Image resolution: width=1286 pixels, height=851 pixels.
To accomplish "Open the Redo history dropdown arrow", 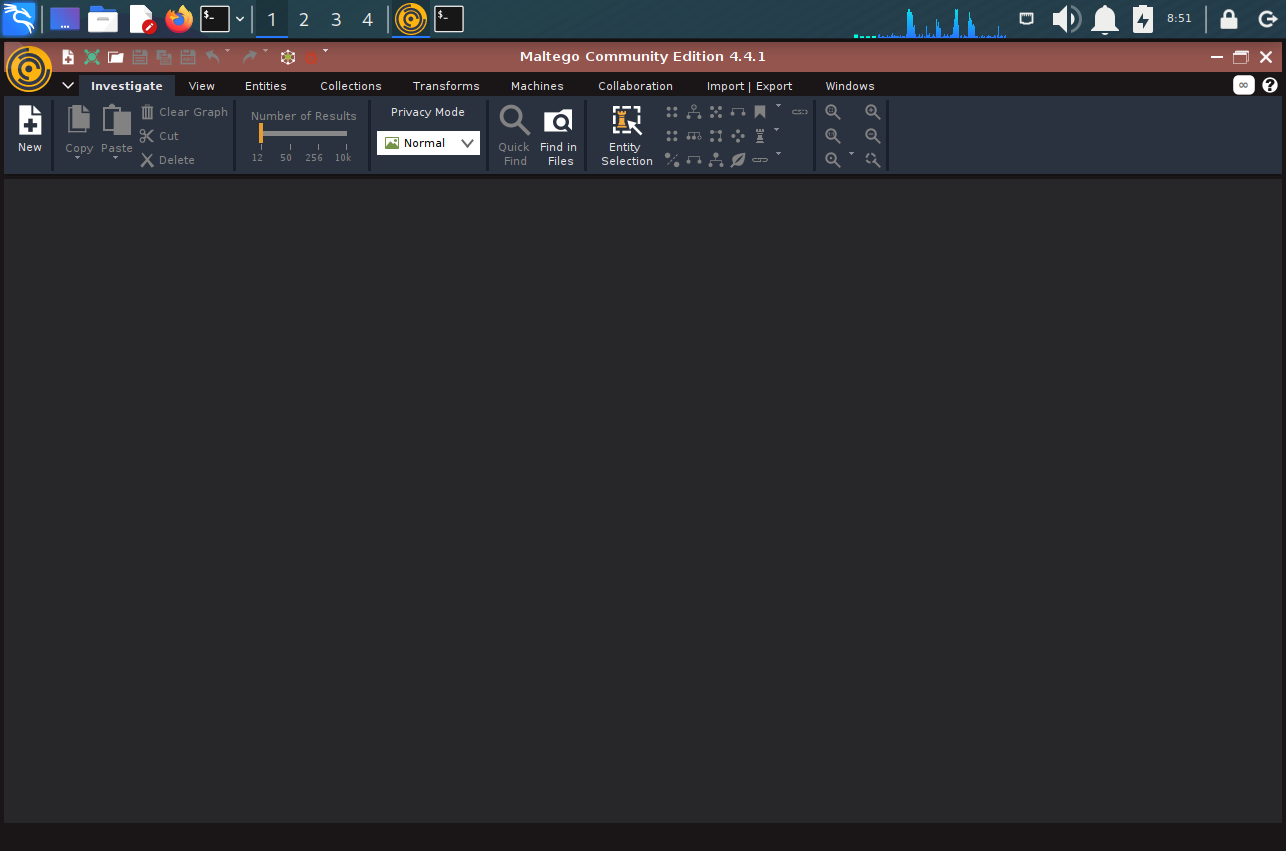I will [265, 52].
